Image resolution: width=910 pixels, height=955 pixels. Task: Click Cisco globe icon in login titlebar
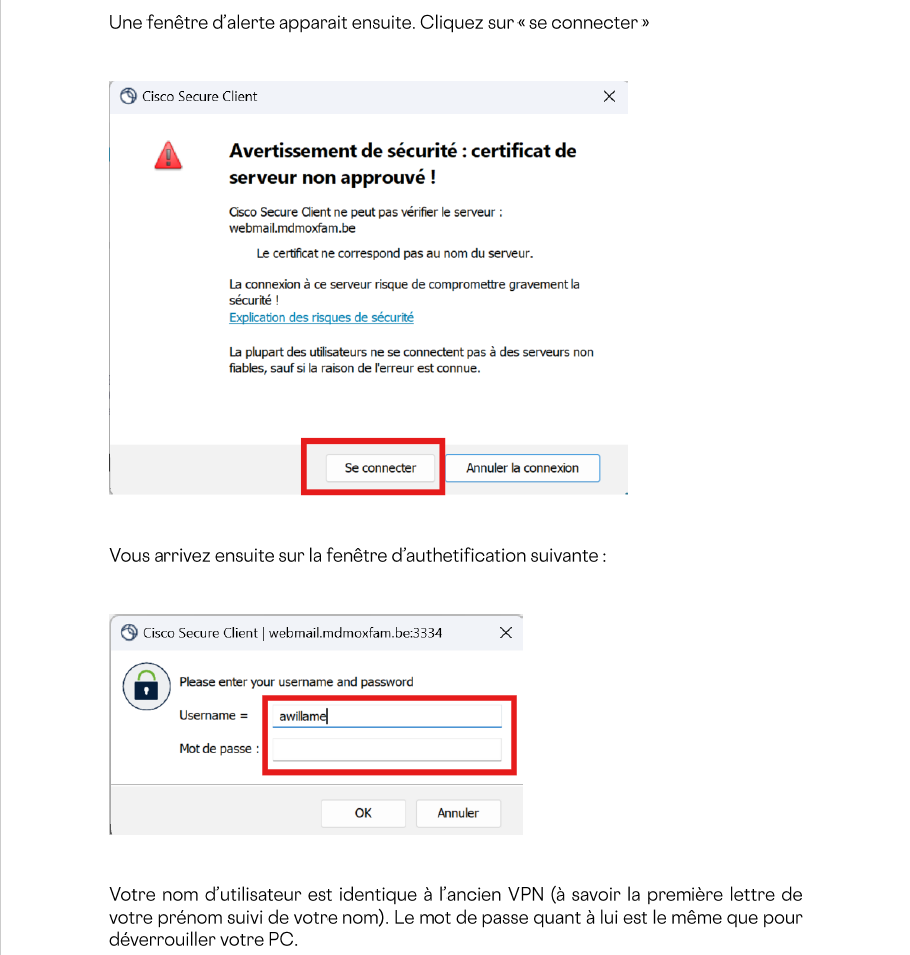129,633
